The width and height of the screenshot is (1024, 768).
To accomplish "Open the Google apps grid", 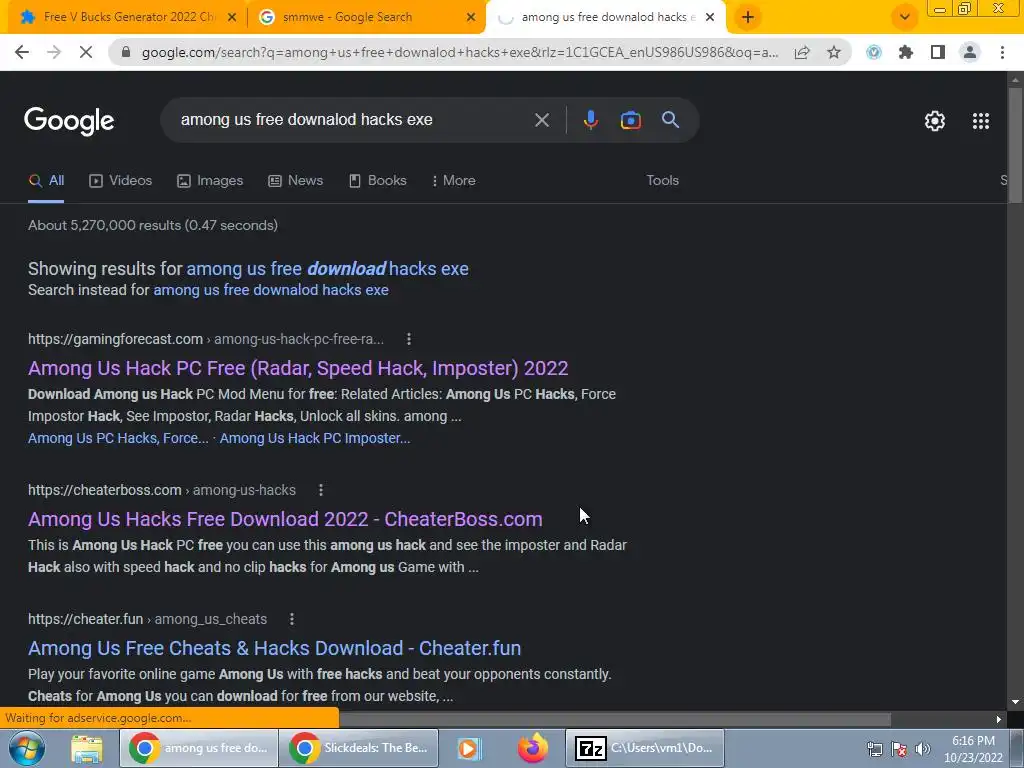I will (980, 121).
